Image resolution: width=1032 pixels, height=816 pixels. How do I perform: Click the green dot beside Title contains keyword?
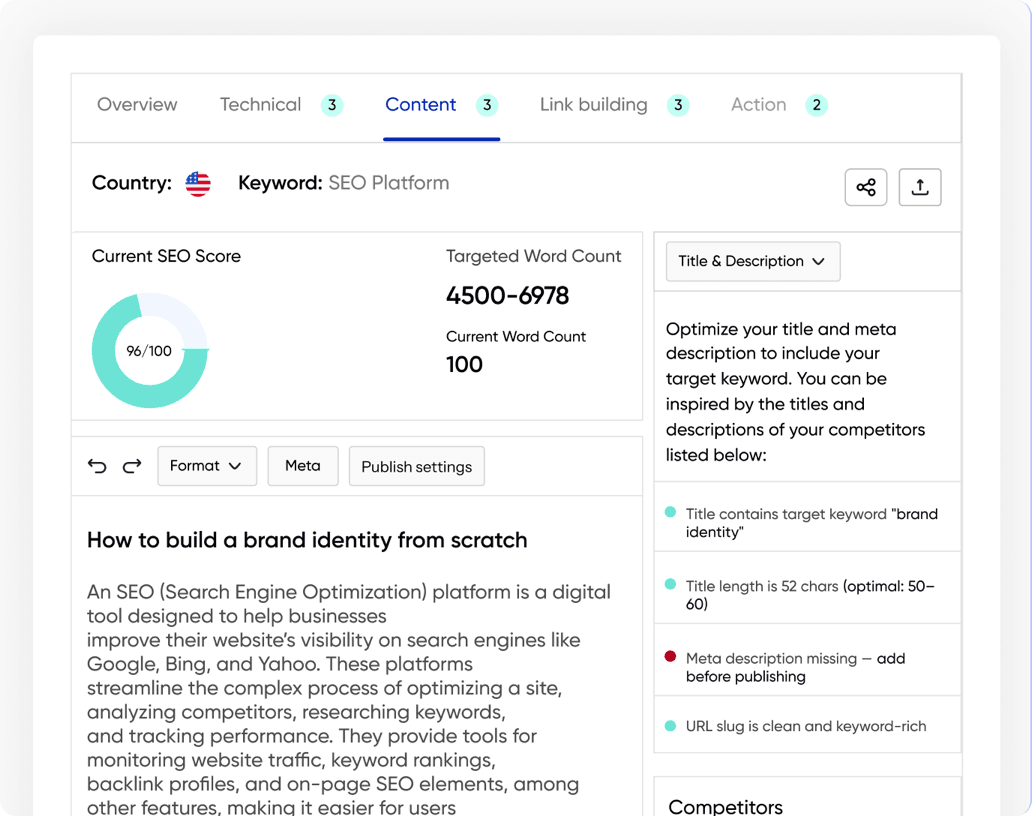pos(671,512)
